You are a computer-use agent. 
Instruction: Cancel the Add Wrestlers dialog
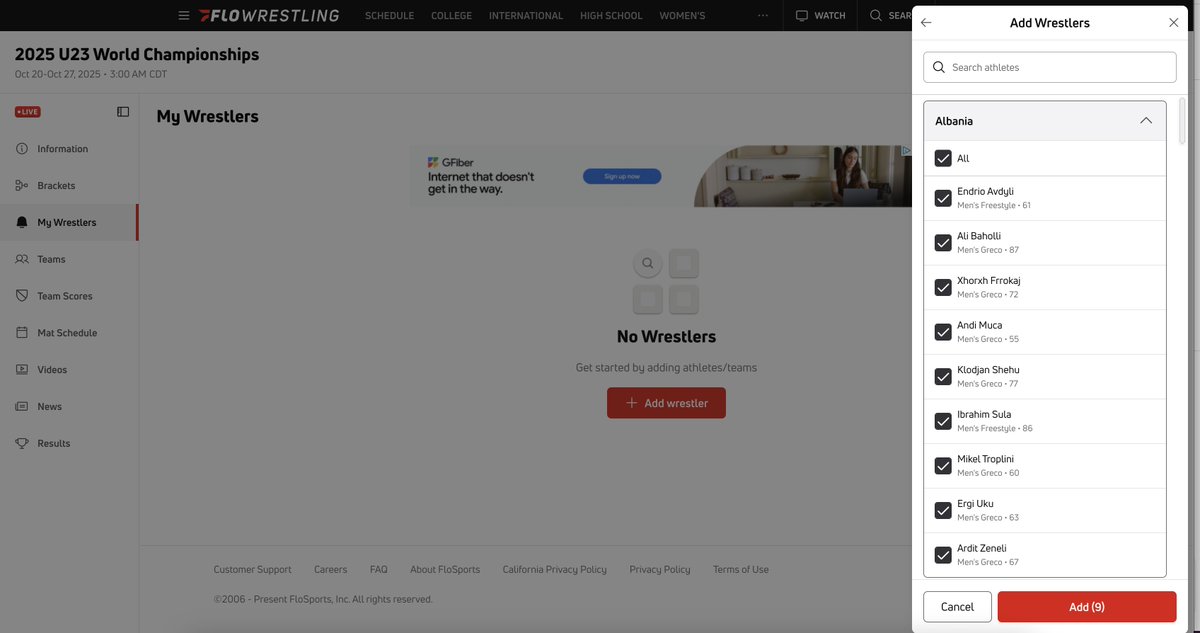[955, 604]
